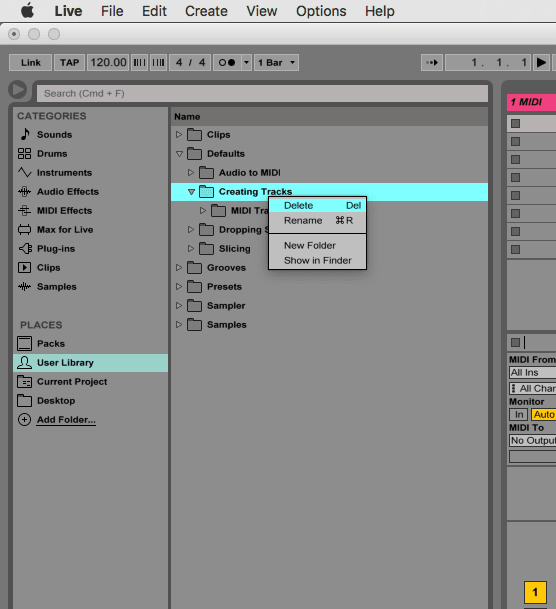
Task: Collapse the Defaults folder
Action: (x=179, y=154)
